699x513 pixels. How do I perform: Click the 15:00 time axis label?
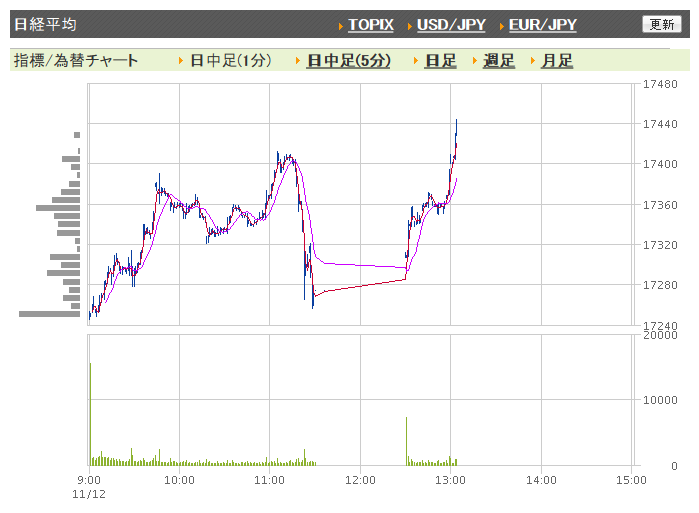tap(631, 480)
